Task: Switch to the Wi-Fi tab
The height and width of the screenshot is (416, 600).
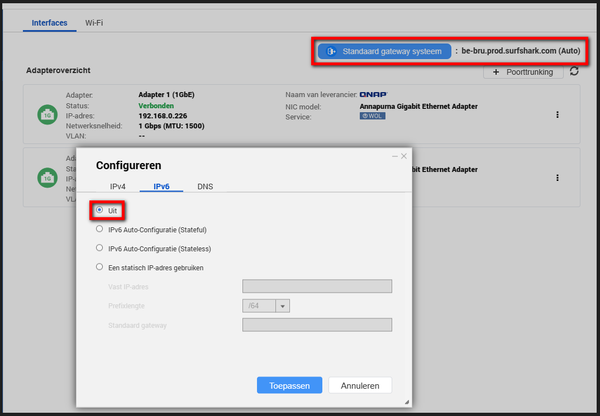Action: [x=95, y=21]
